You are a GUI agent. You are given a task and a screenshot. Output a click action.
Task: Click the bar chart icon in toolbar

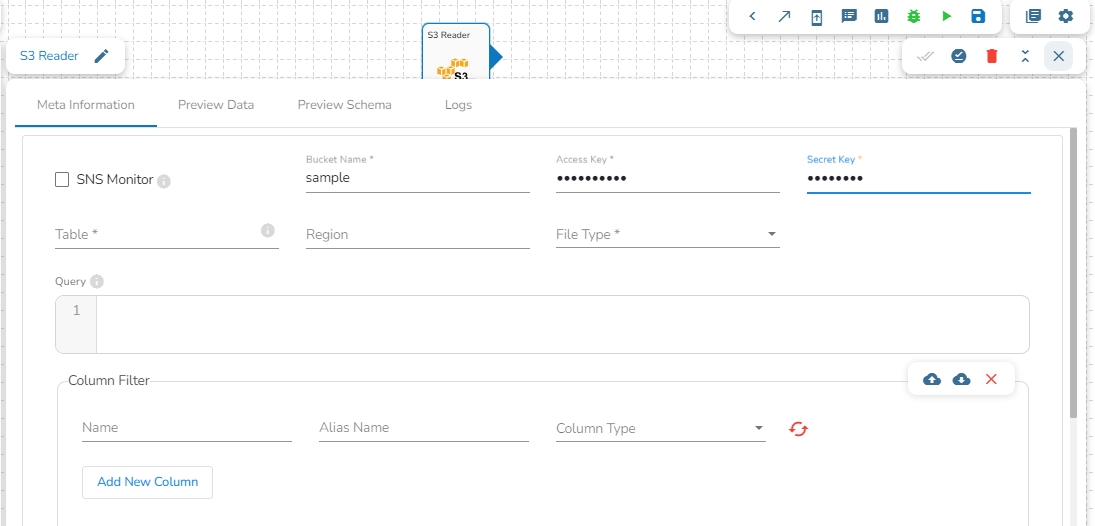click(x=881, y=16)
